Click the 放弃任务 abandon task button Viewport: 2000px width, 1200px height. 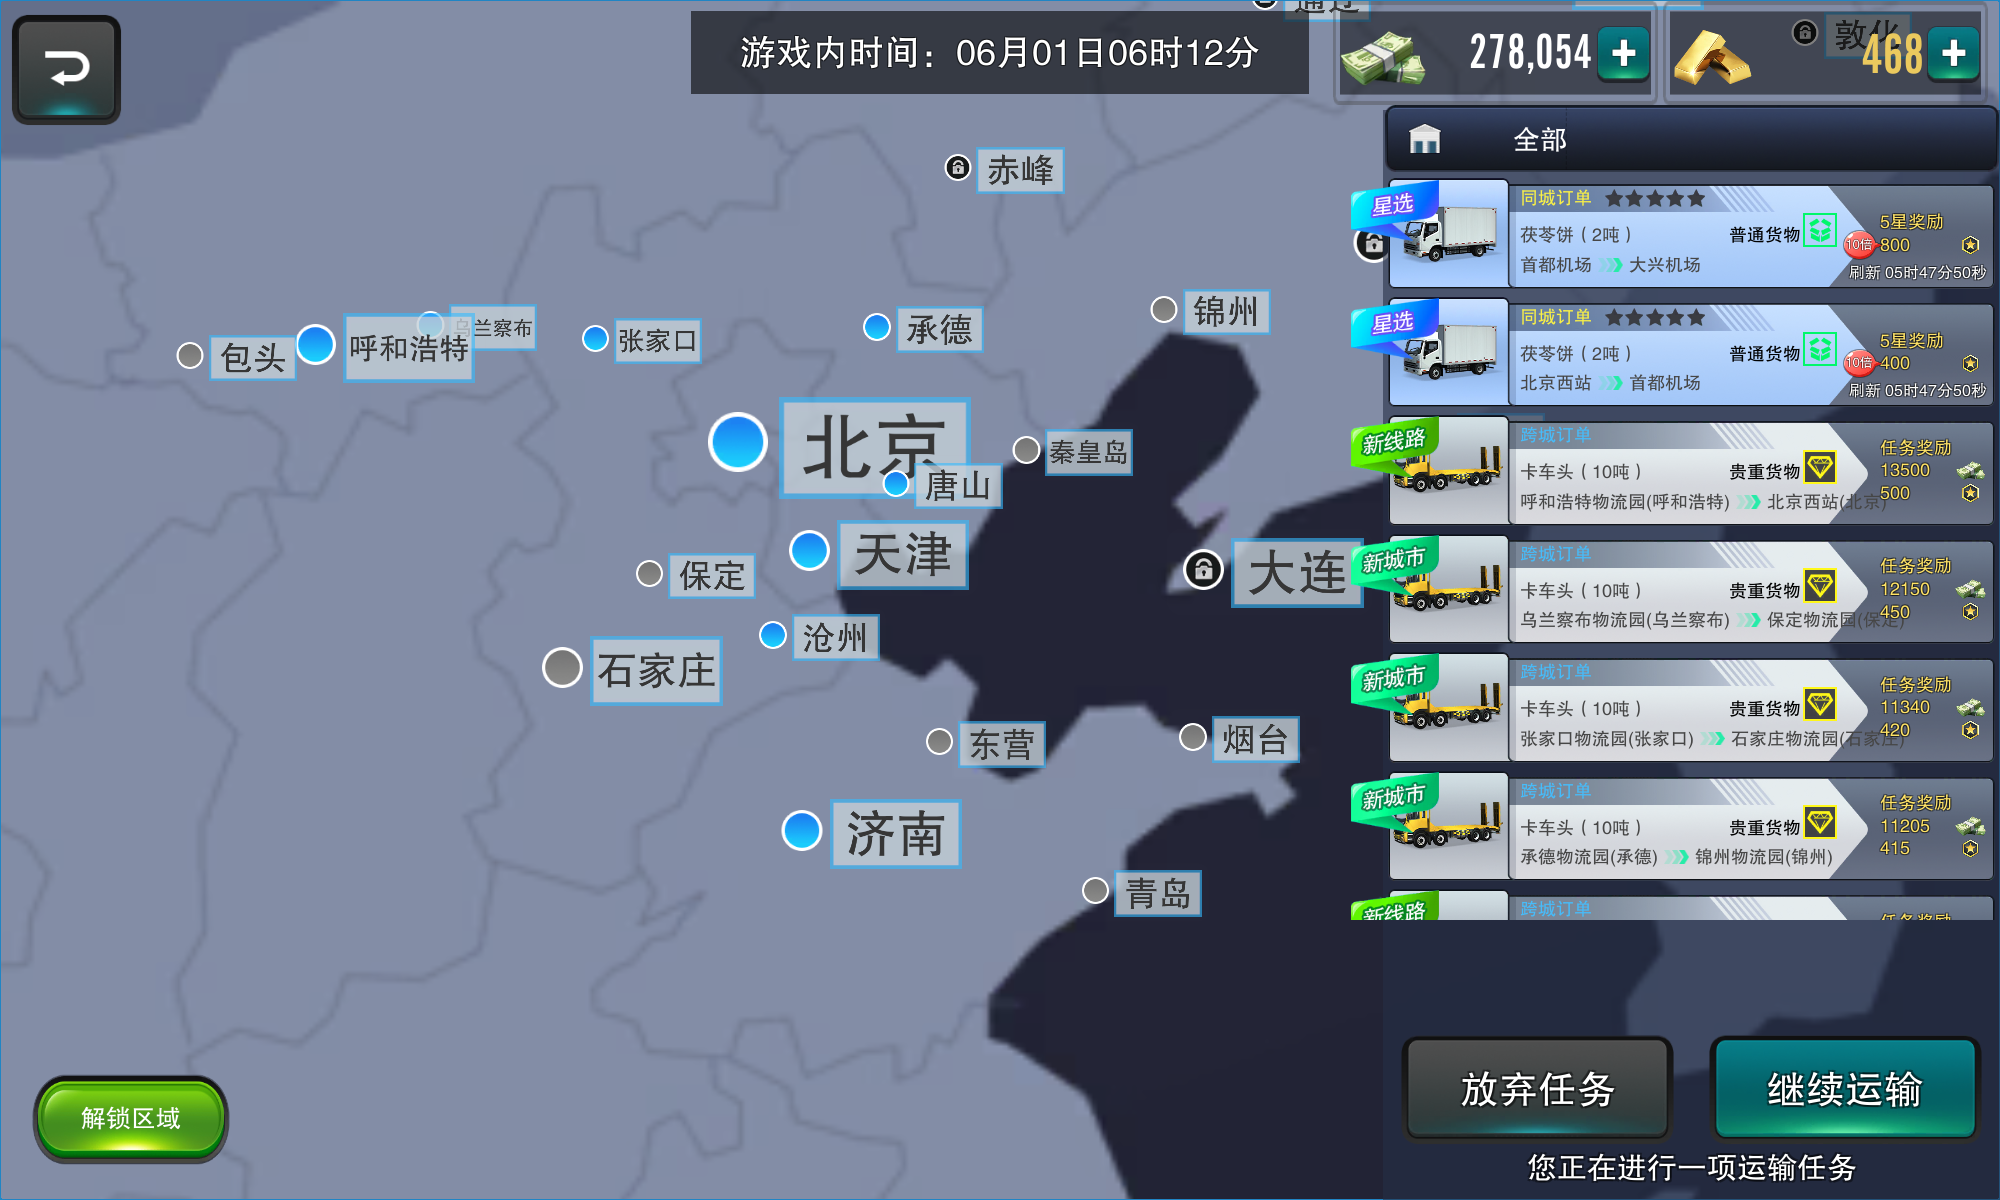[x=1537, y=1089]
